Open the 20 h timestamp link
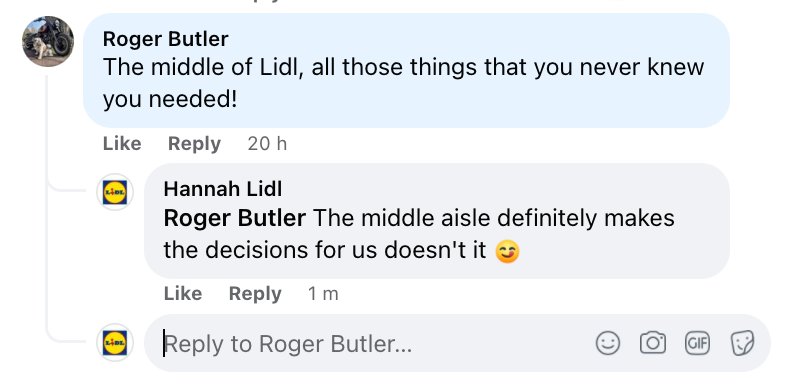Viewport: 788px width, 388px height. pos(267,144)
